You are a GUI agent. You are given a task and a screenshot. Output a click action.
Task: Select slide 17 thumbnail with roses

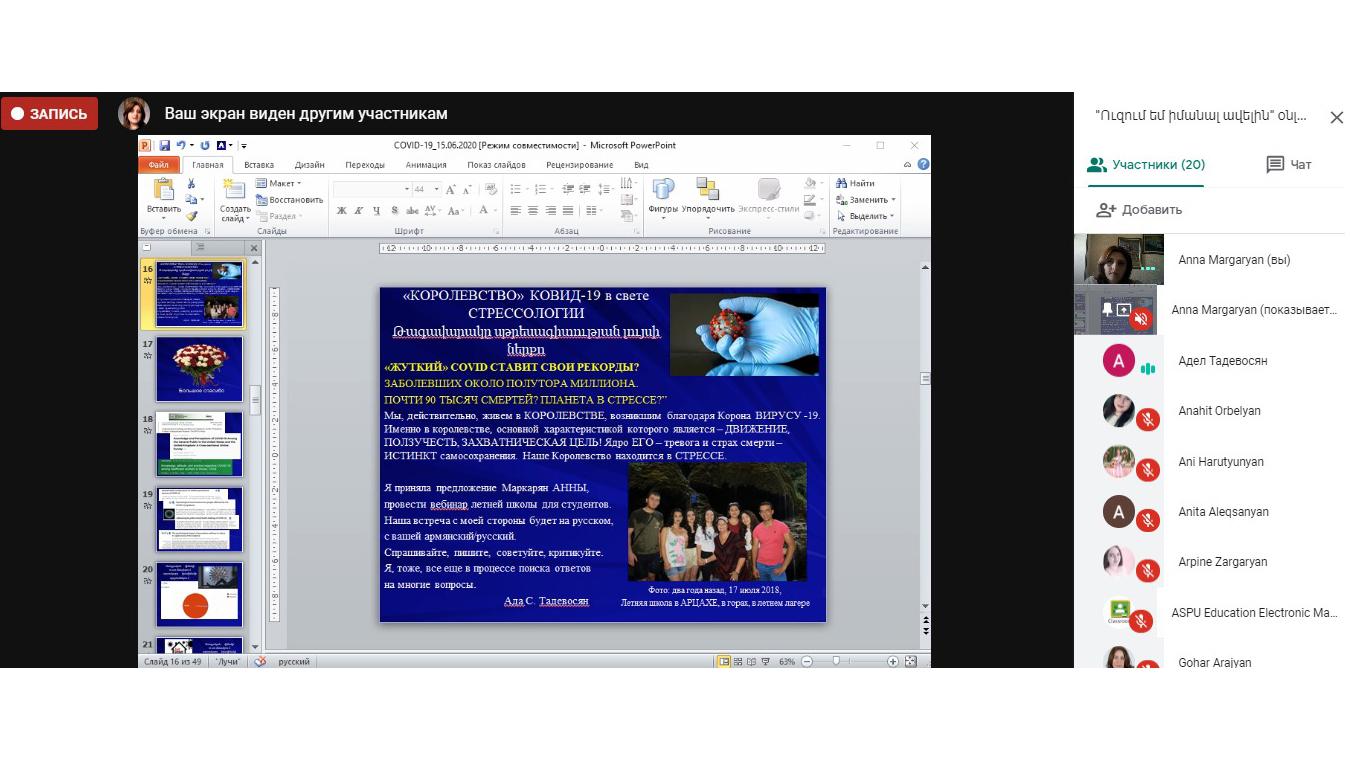[x=199, y=368]
